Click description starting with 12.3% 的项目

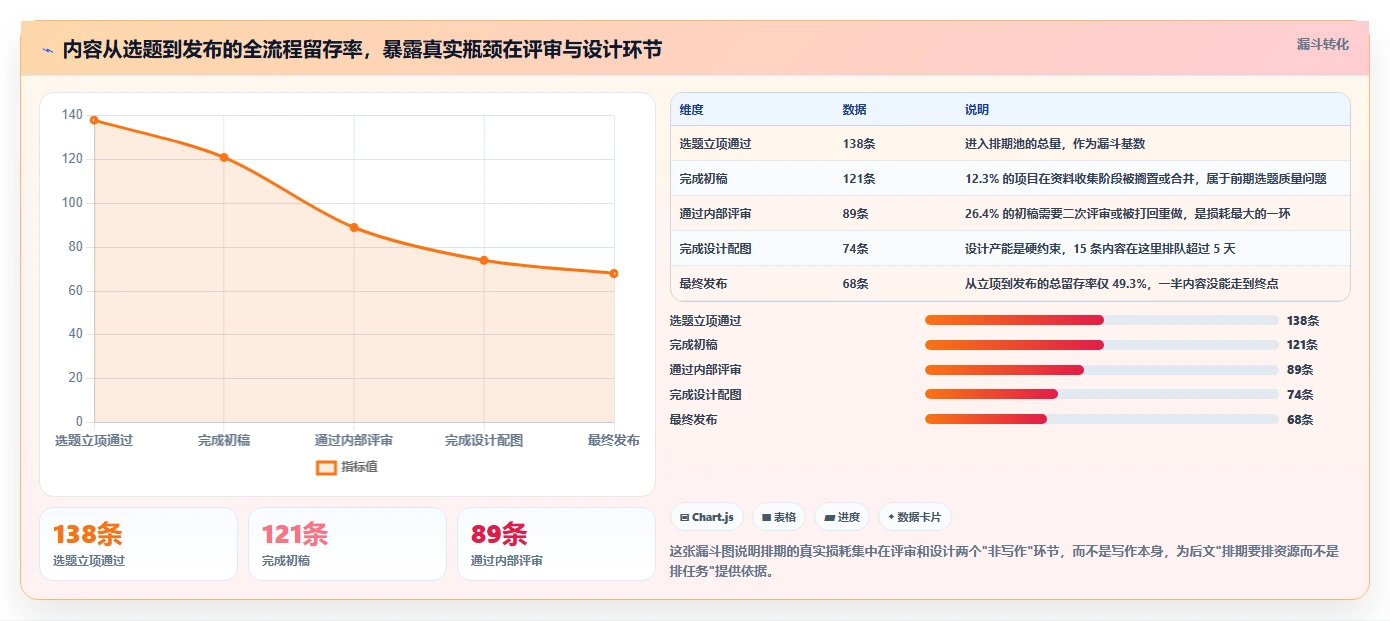coord(1145,179)
